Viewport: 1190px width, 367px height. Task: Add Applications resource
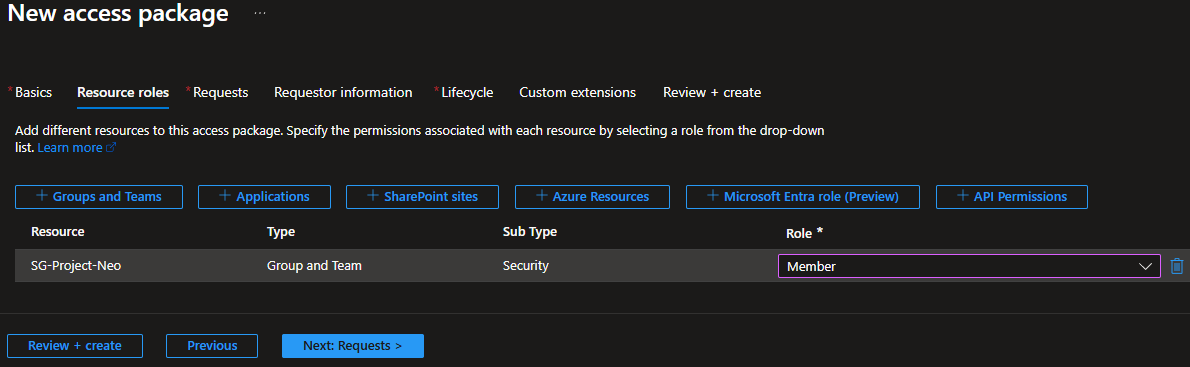[x=264, y=196]
